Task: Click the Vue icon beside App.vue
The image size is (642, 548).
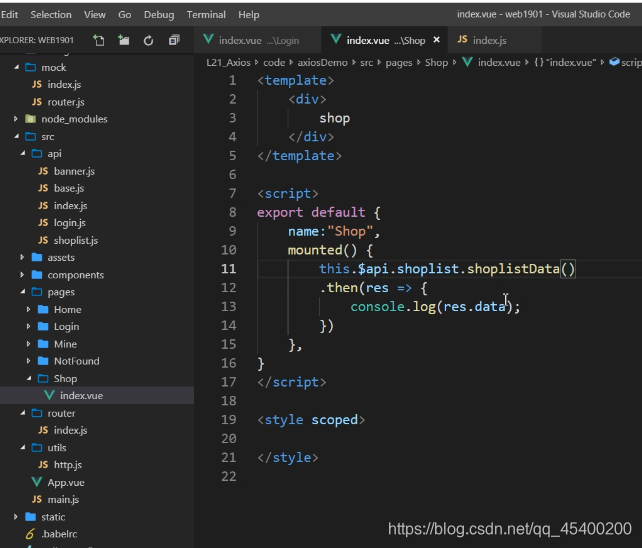Action: click(36, 482)
